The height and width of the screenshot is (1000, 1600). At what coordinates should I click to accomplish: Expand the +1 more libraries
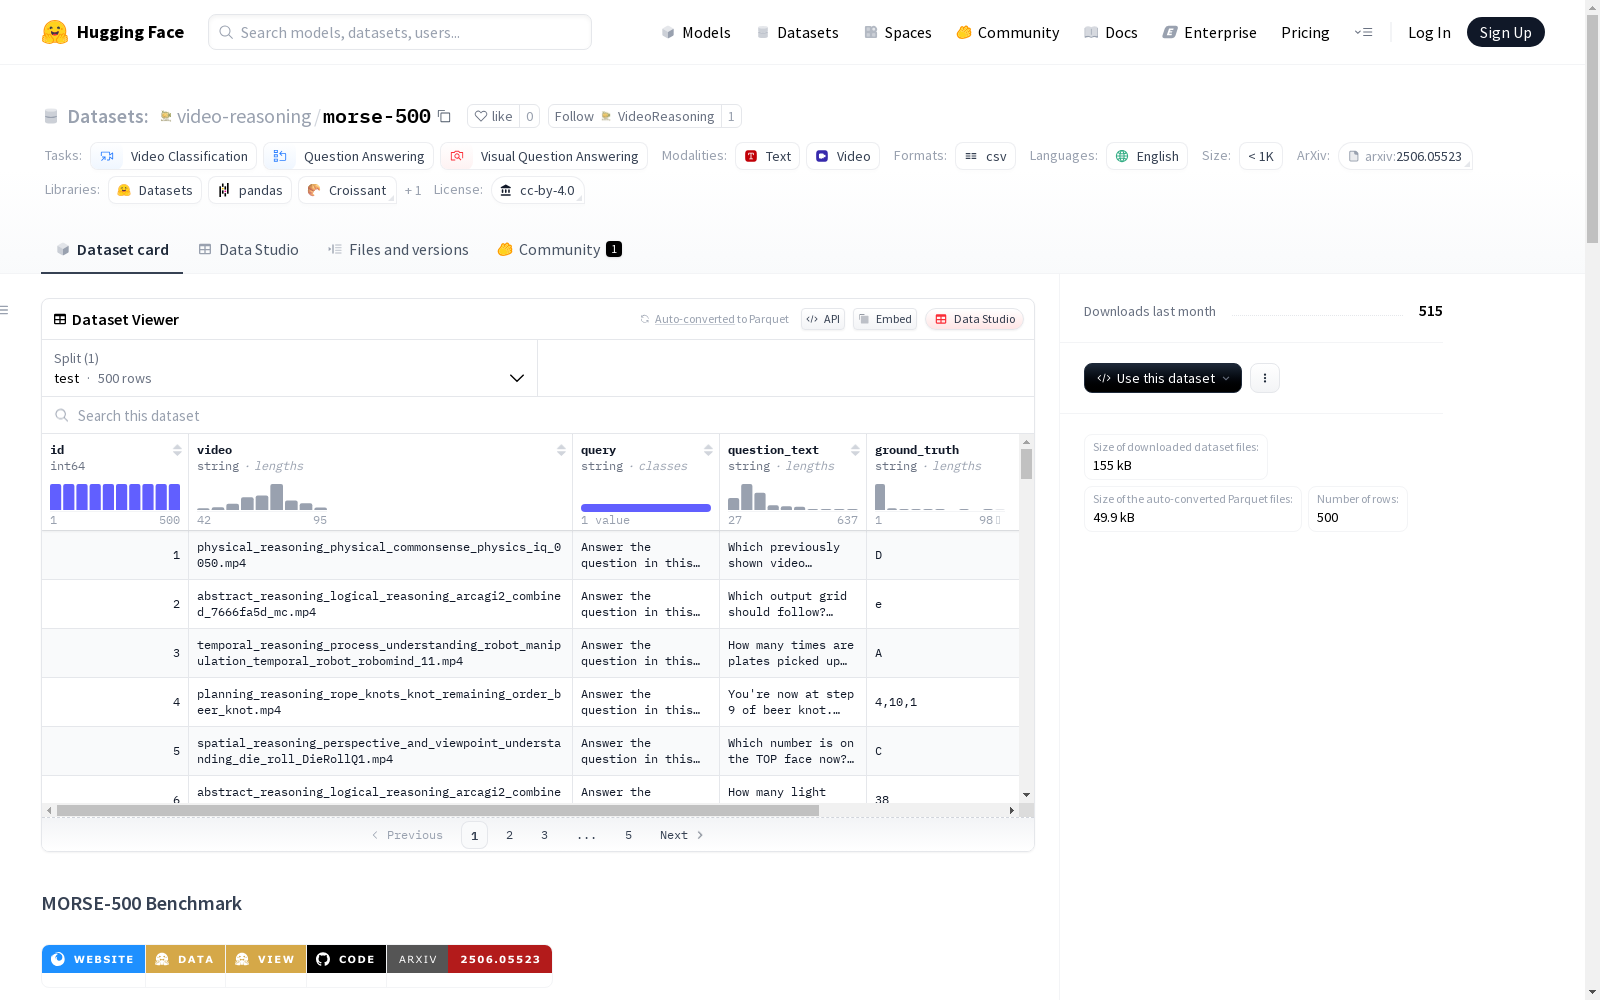(x=413, y=190)
